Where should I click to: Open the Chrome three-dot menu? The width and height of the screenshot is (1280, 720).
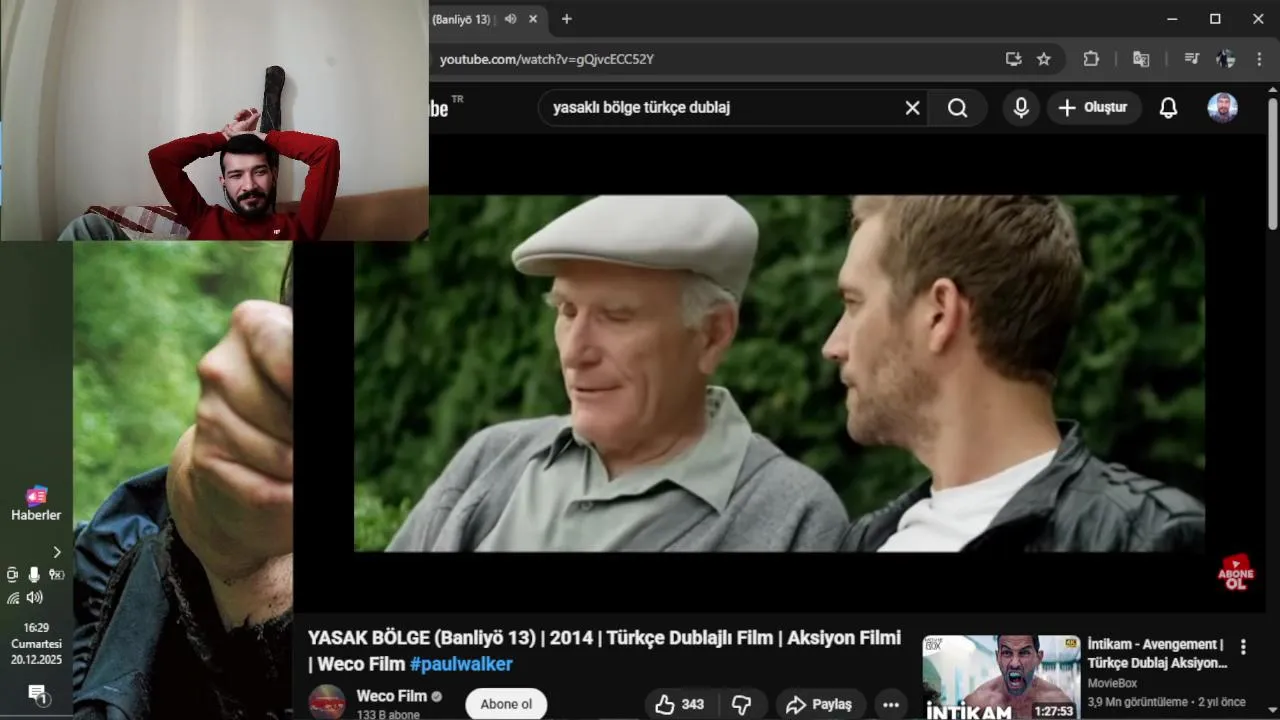coord(1258,59)
